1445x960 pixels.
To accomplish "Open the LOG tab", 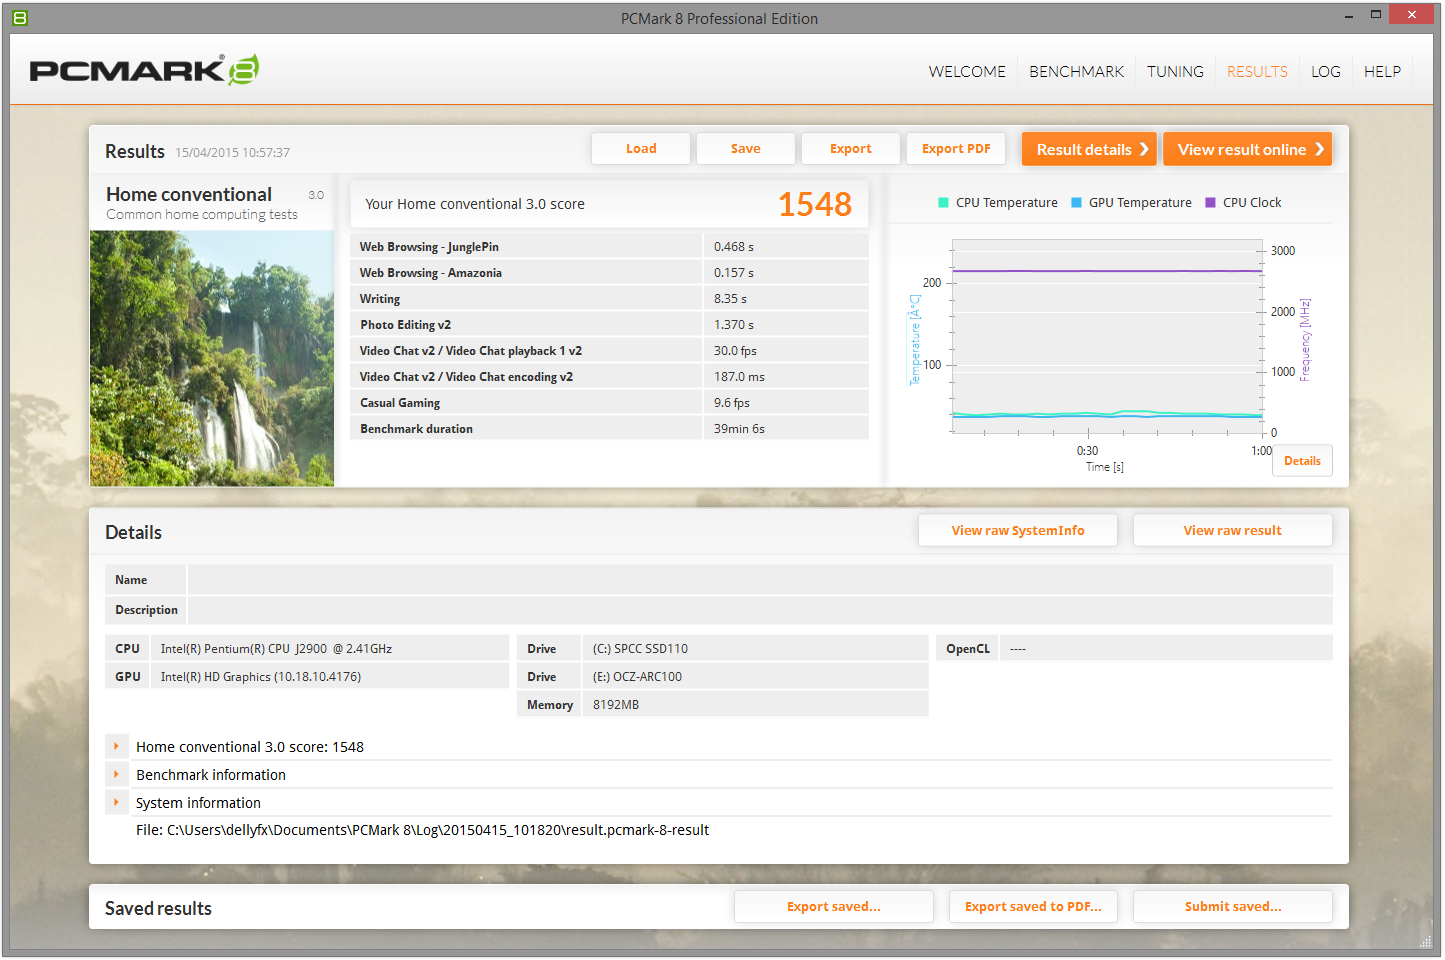I will click(1326, 72).
